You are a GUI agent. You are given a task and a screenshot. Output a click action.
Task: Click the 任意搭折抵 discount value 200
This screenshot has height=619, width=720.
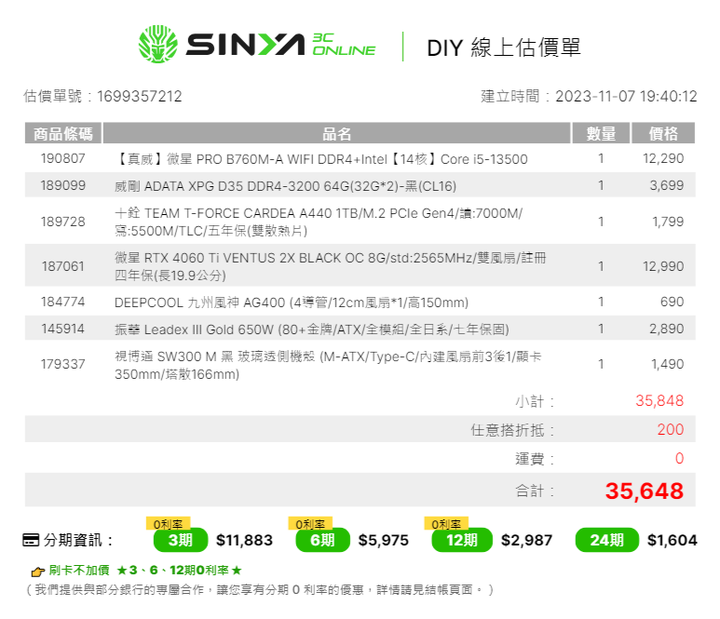point(670,430)
